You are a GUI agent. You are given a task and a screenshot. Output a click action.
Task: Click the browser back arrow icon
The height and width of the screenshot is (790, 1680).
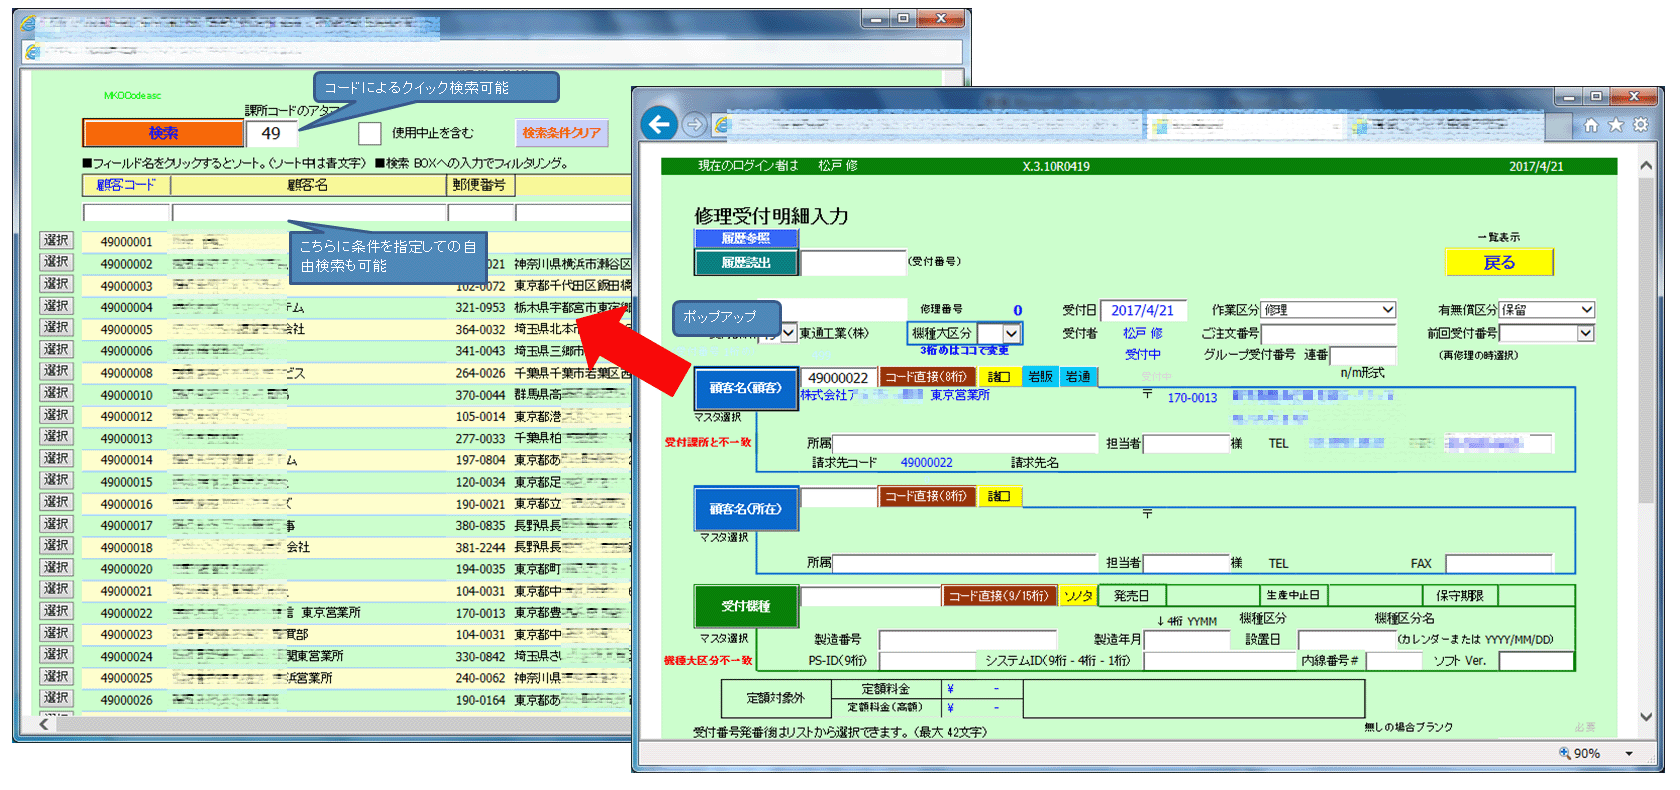pyautogui.click(x=658, y=124)
